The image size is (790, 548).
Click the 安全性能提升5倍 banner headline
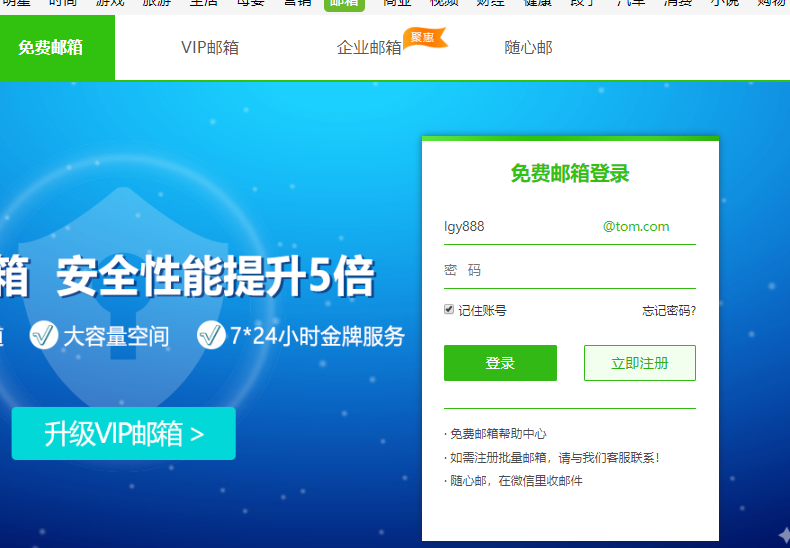click(216, 276)
